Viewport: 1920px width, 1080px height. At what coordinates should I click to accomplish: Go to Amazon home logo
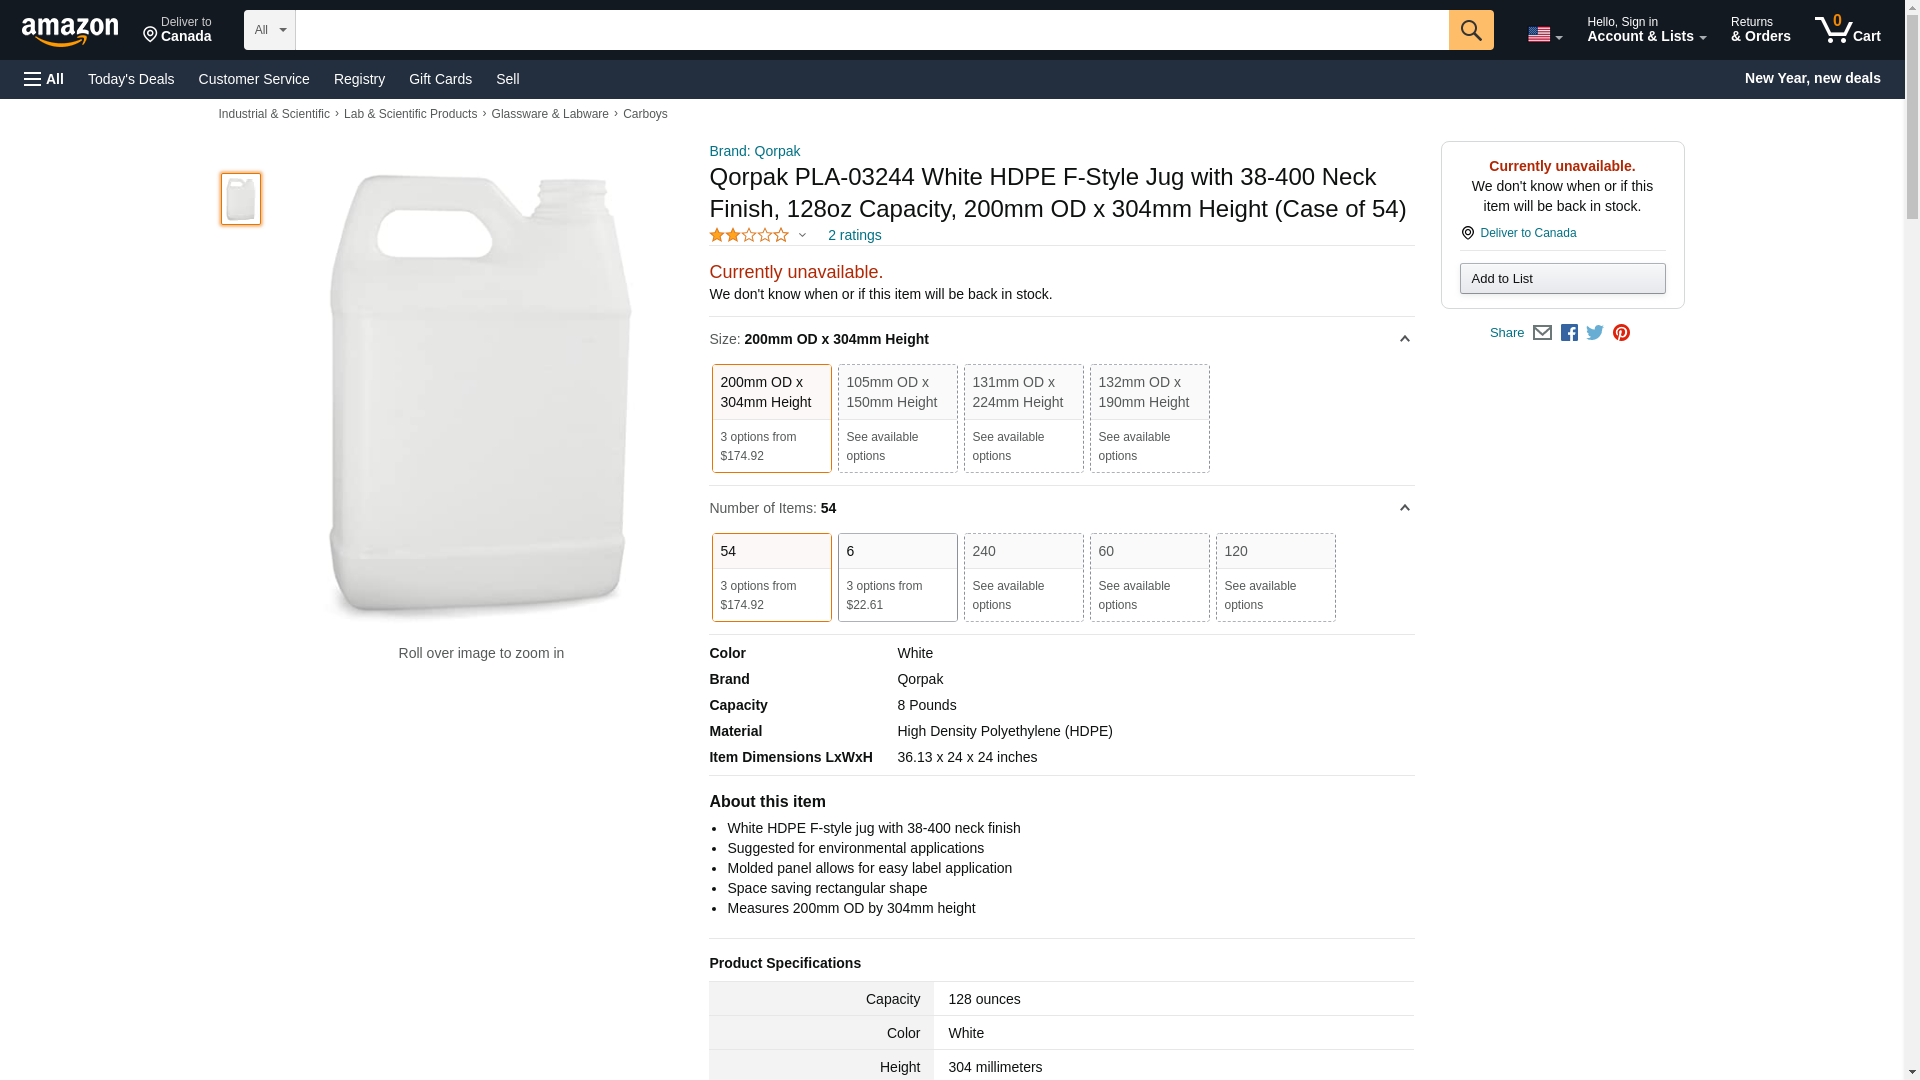pyautogui.click(x=70, y=31)
